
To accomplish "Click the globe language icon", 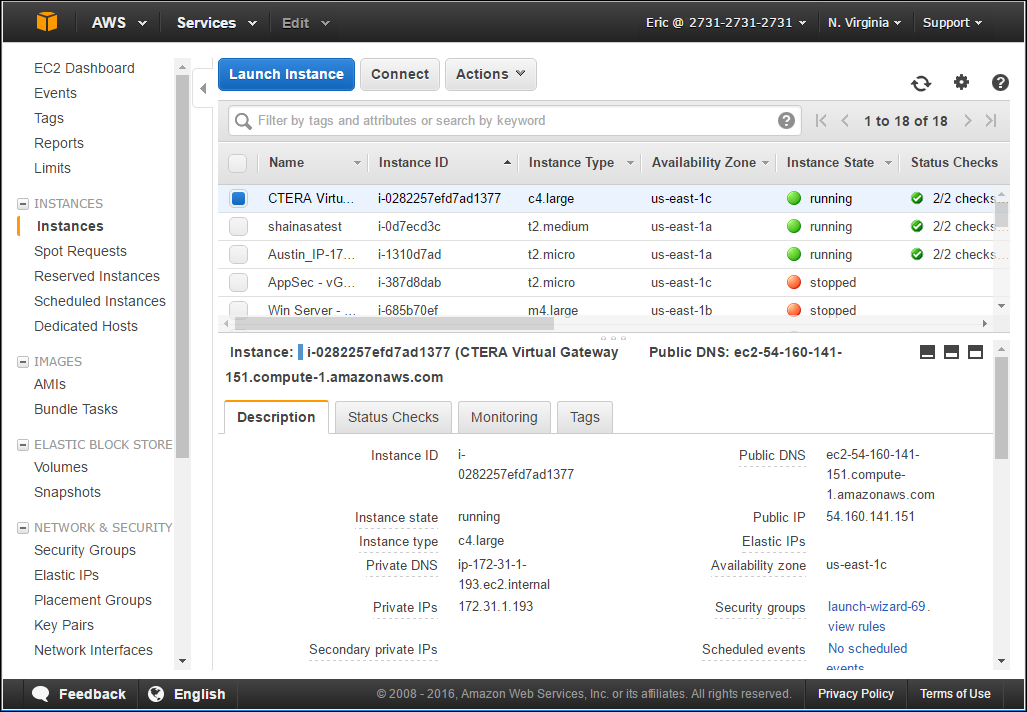I will click(156, 694).
